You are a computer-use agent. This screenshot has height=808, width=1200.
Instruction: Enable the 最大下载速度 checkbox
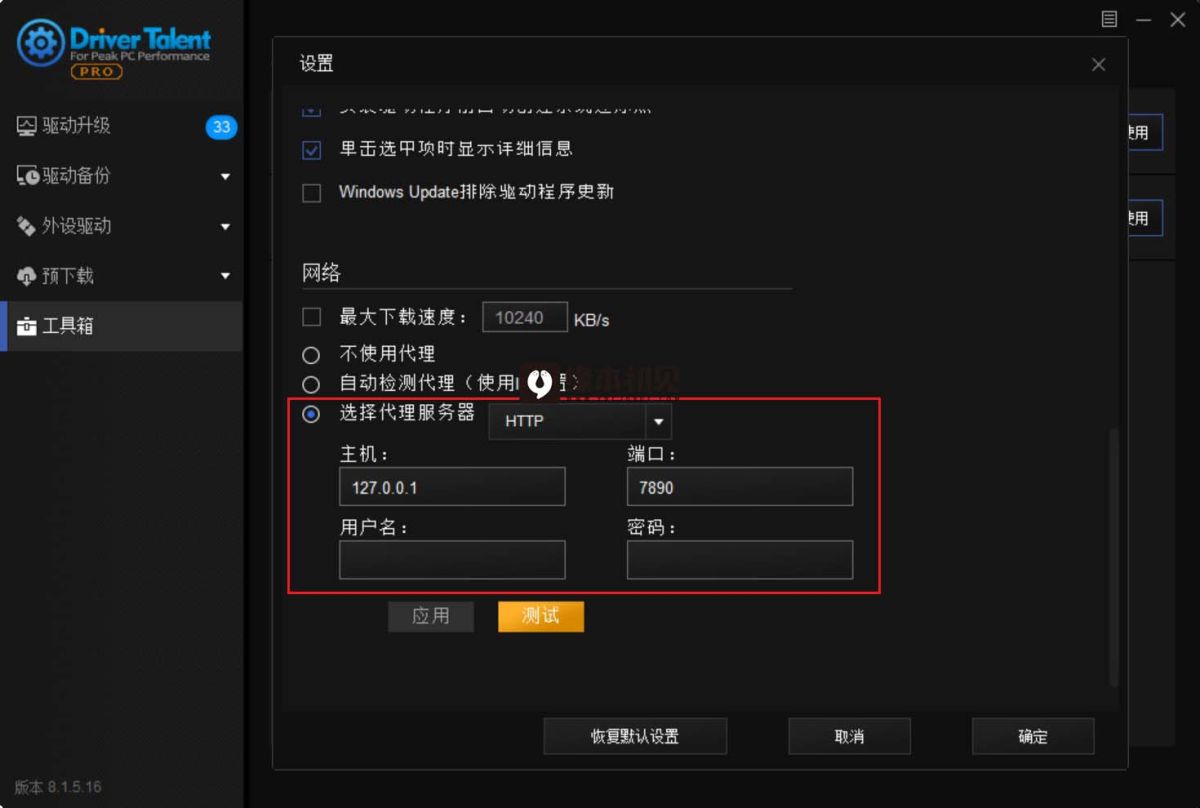pyautogui.click(x=312, y=317)
